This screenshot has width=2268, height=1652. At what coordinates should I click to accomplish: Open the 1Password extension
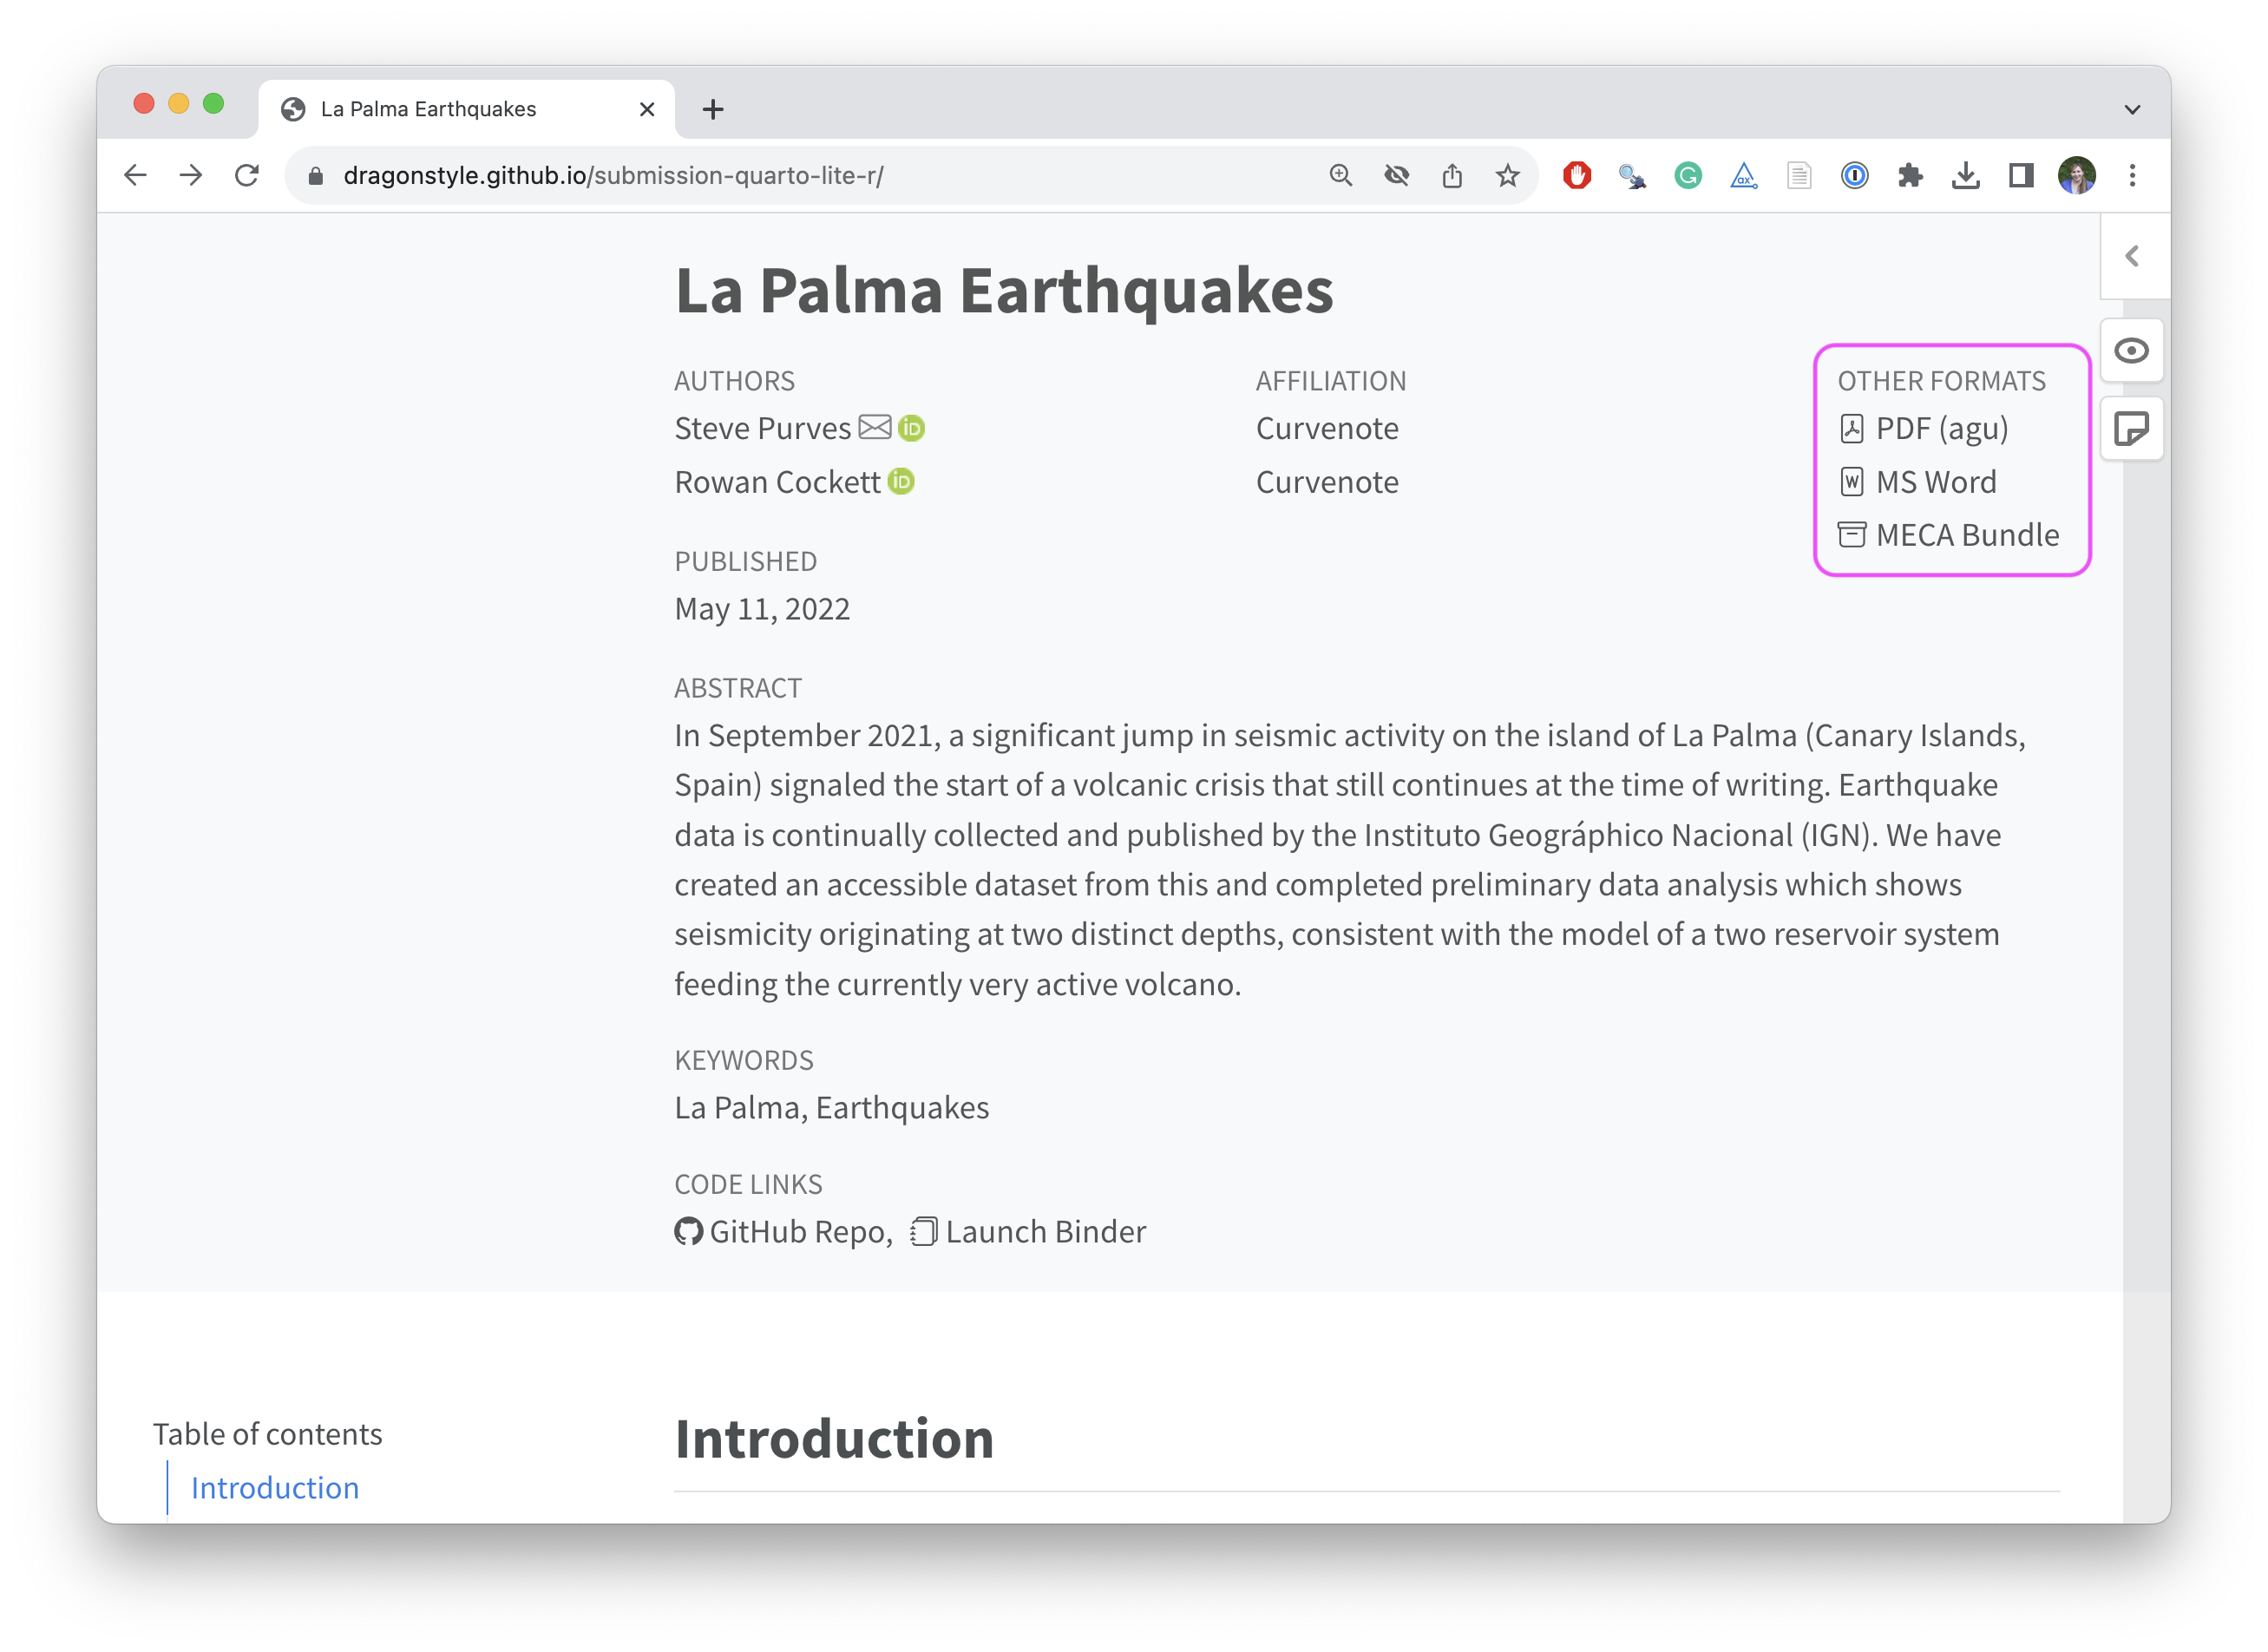coord(1854,175)
